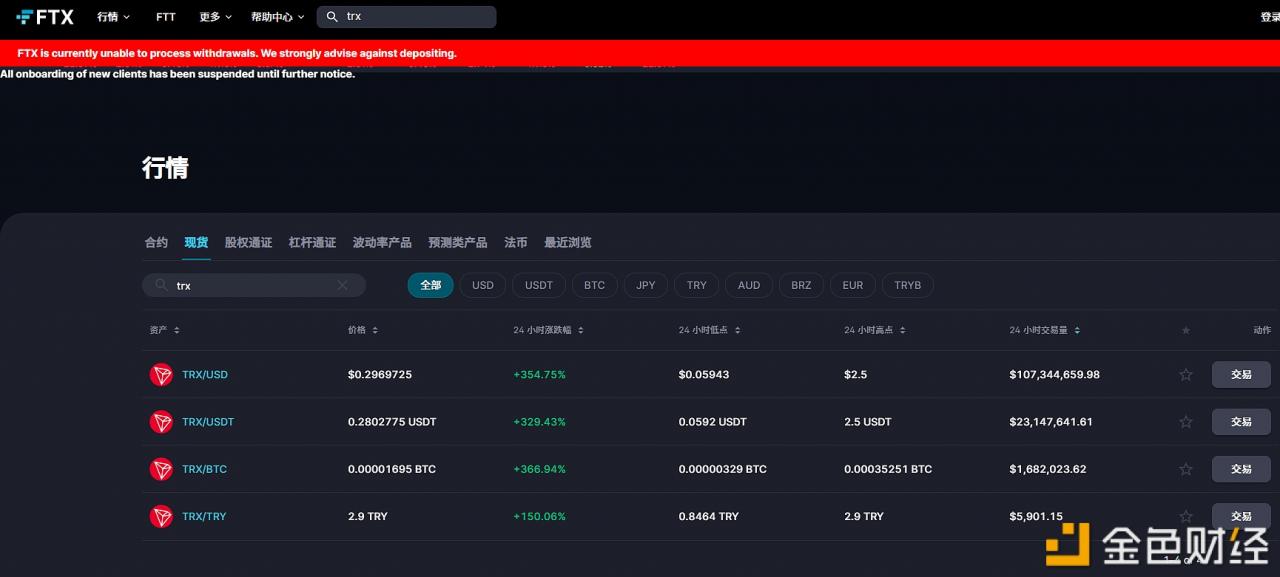Favorite the TRX/USDT pair star
1280x577 pixels.
[x=1186, y=422]
